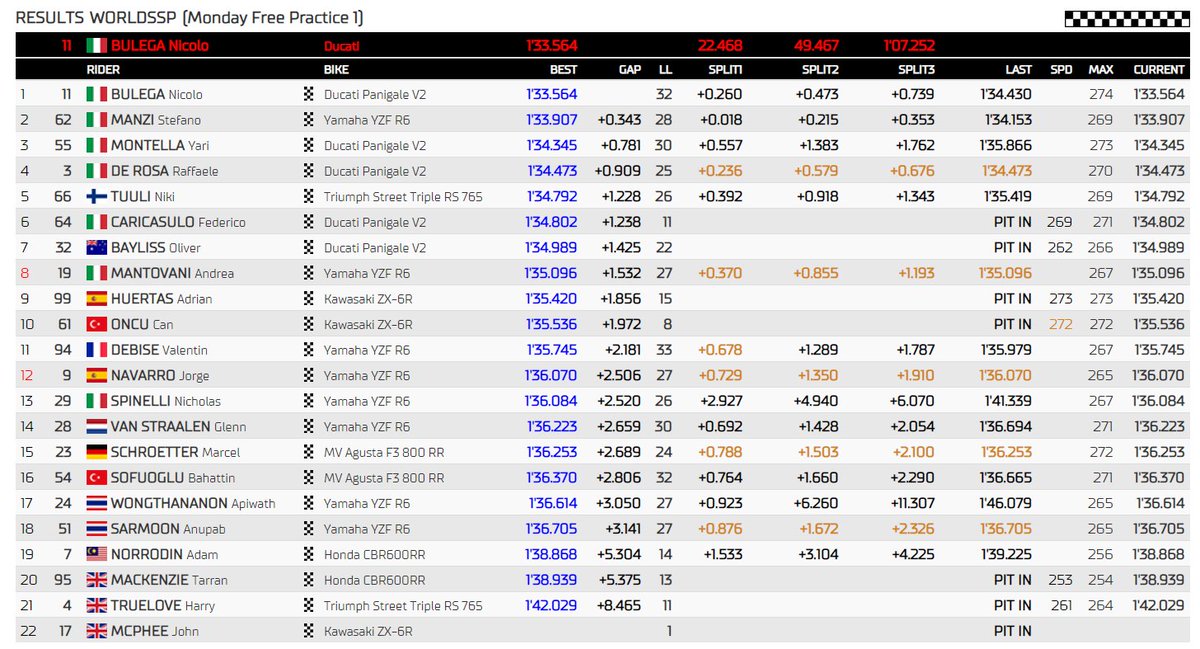Click the chequered icon in SOFUOGLU Bahattin's row

pyautogui.click(x=309, y=477)
